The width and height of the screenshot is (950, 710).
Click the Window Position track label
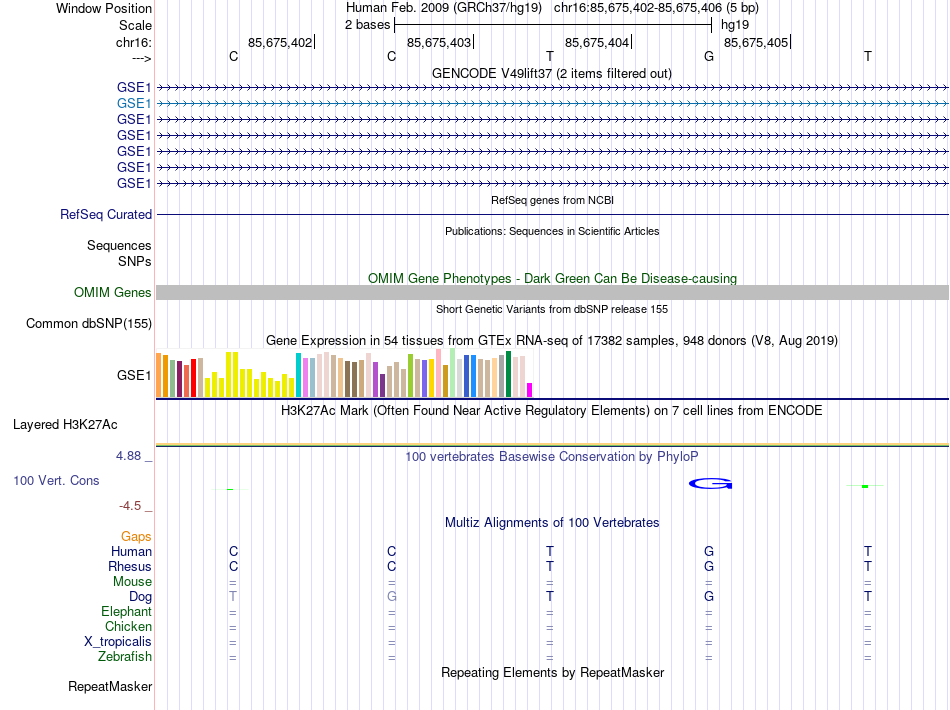click(104, 8)
